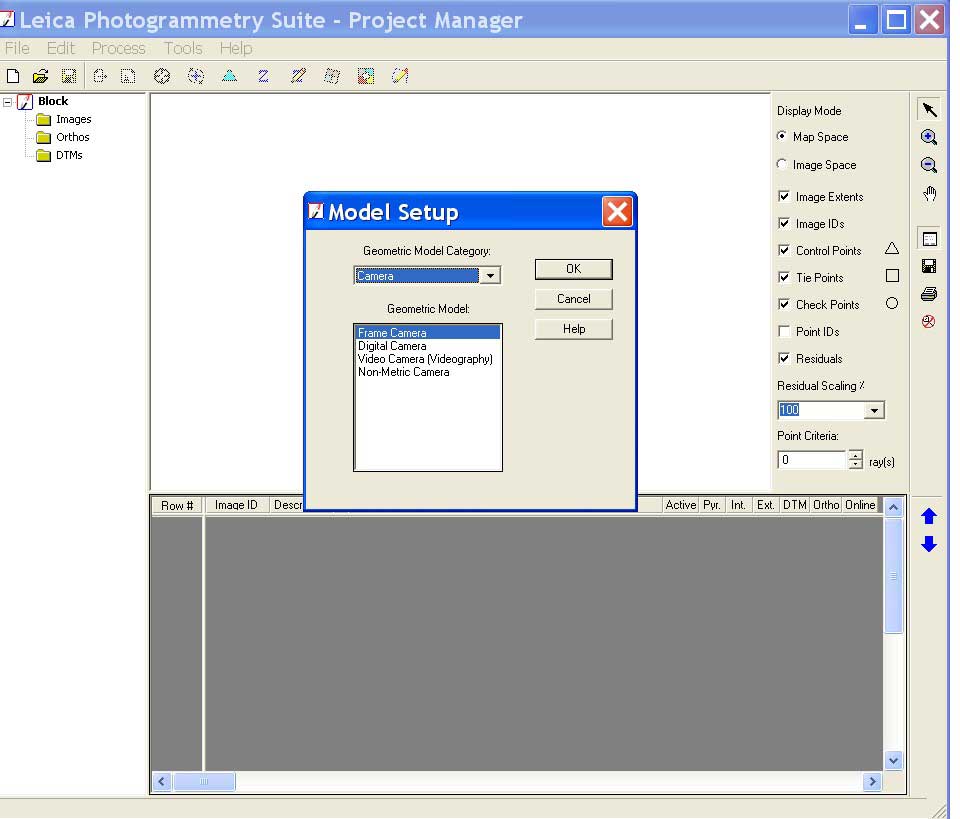Viewport: 960px width, 819px height.
Task: Activate the hand Pan tool
Action: point(929,194)
